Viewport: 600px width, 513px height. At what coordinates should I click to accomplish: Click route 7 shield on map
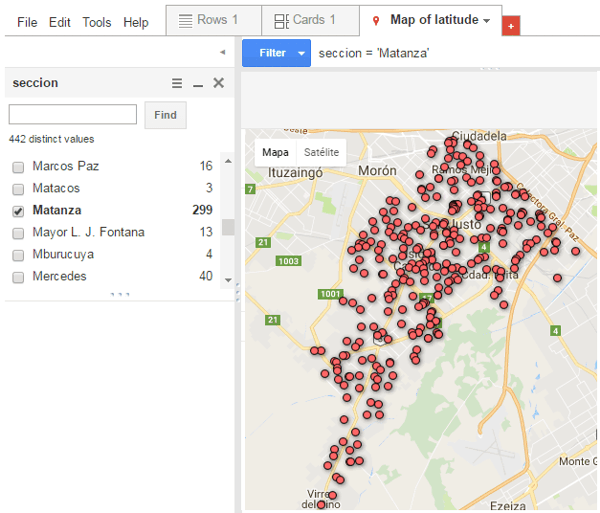pos(250,189)
